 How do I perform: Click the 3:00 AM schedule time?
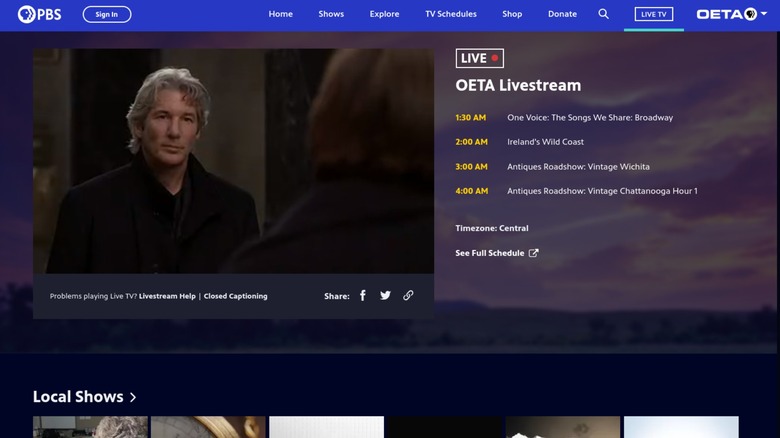coord(472,167)
